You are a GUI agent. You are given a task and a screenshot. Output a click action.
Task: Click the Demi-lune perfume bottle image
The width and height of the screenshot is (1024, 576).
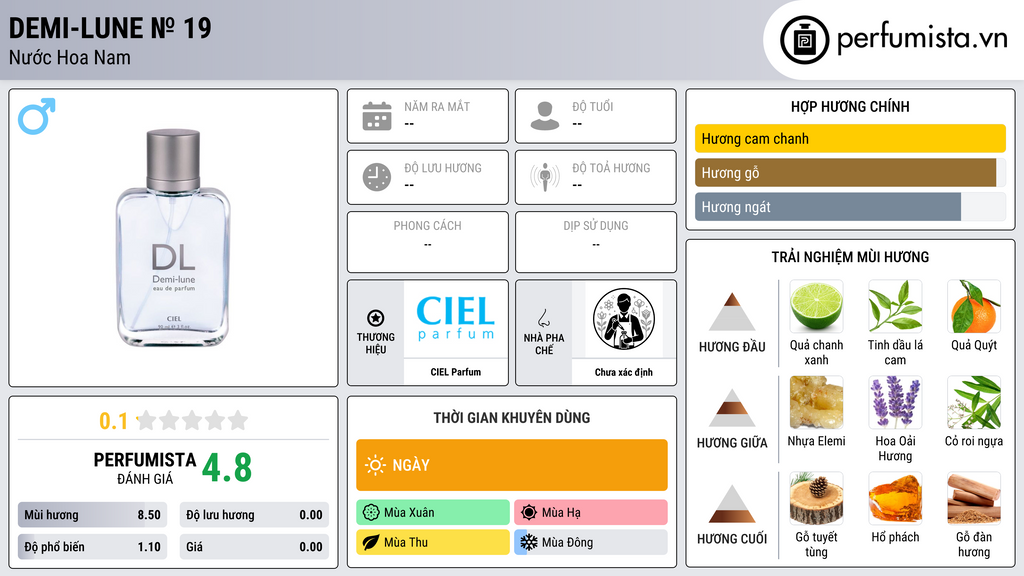pyautogui.click(x=173, y=238)
